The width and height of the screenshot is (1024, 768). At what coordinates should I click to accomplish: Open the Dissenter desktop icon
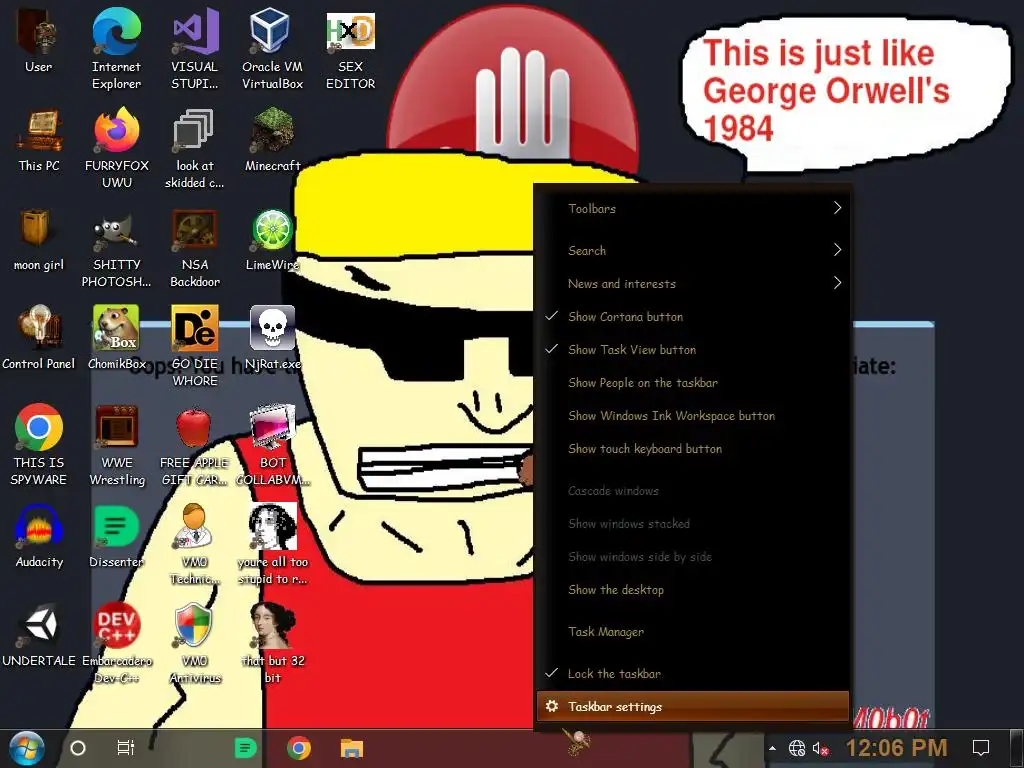click(116, 536)
